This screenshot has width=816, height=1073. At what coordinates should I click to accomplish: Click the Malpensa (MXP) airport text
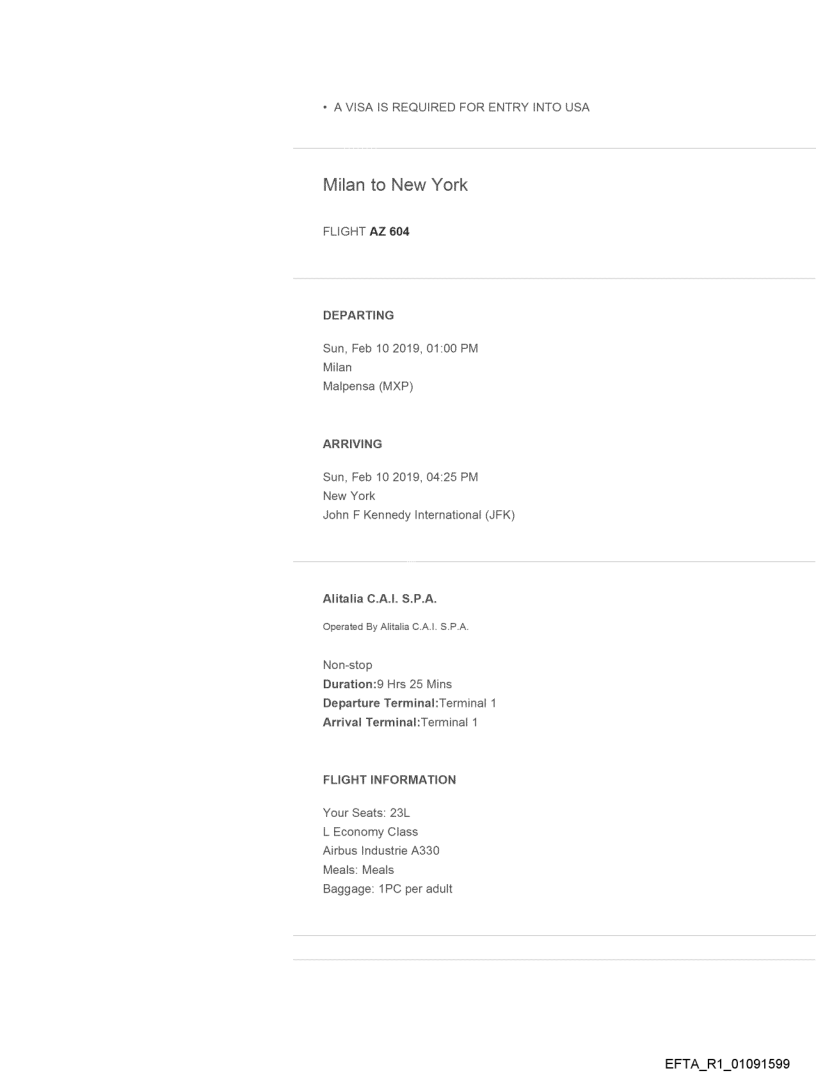point(368,386)
